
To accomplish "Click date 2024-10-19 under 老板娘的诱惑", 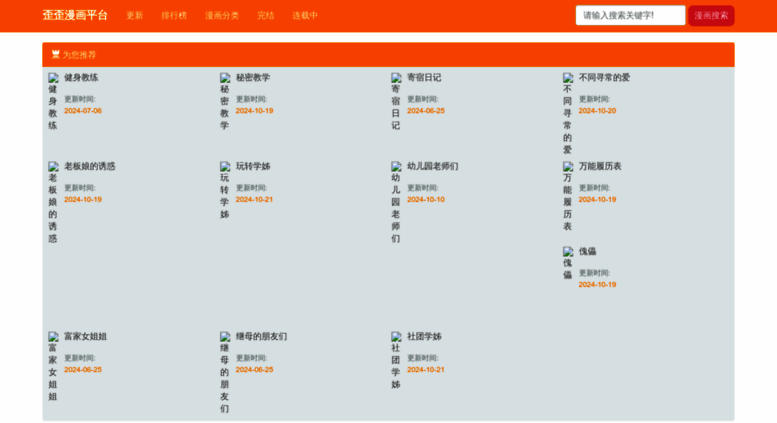I will [x=83, y=199].
